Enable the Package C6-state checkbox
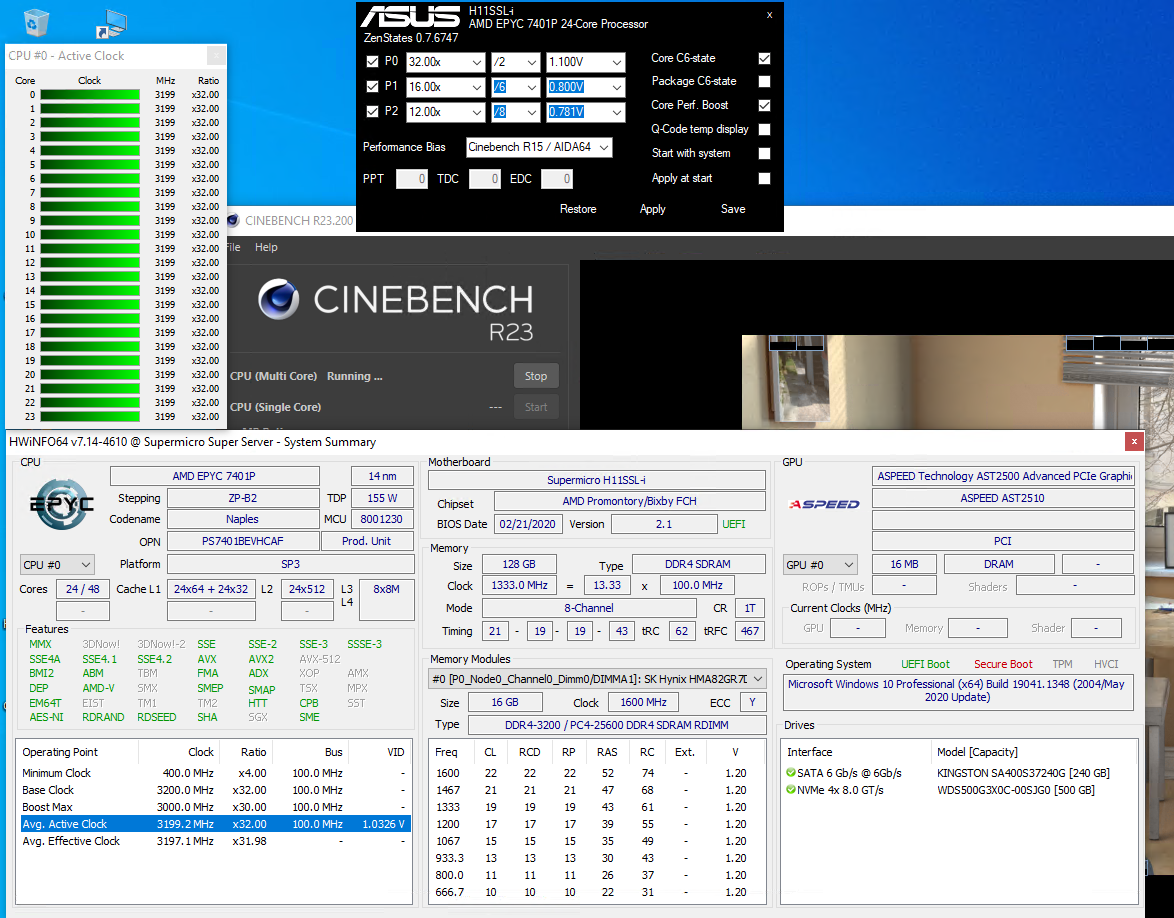 coord(765,82)
